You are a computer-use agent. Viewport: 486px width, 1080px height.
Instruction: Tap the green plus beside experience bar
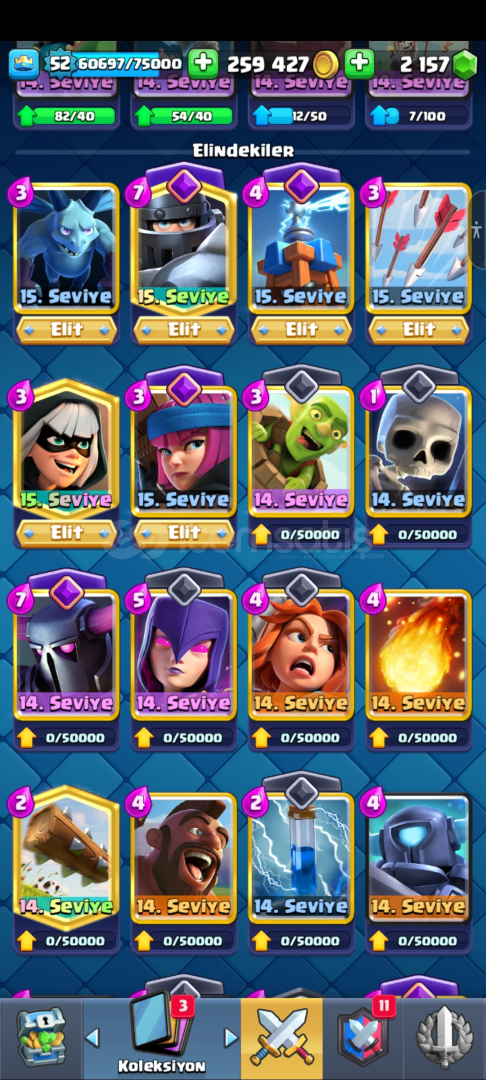(x=203, y=64)
